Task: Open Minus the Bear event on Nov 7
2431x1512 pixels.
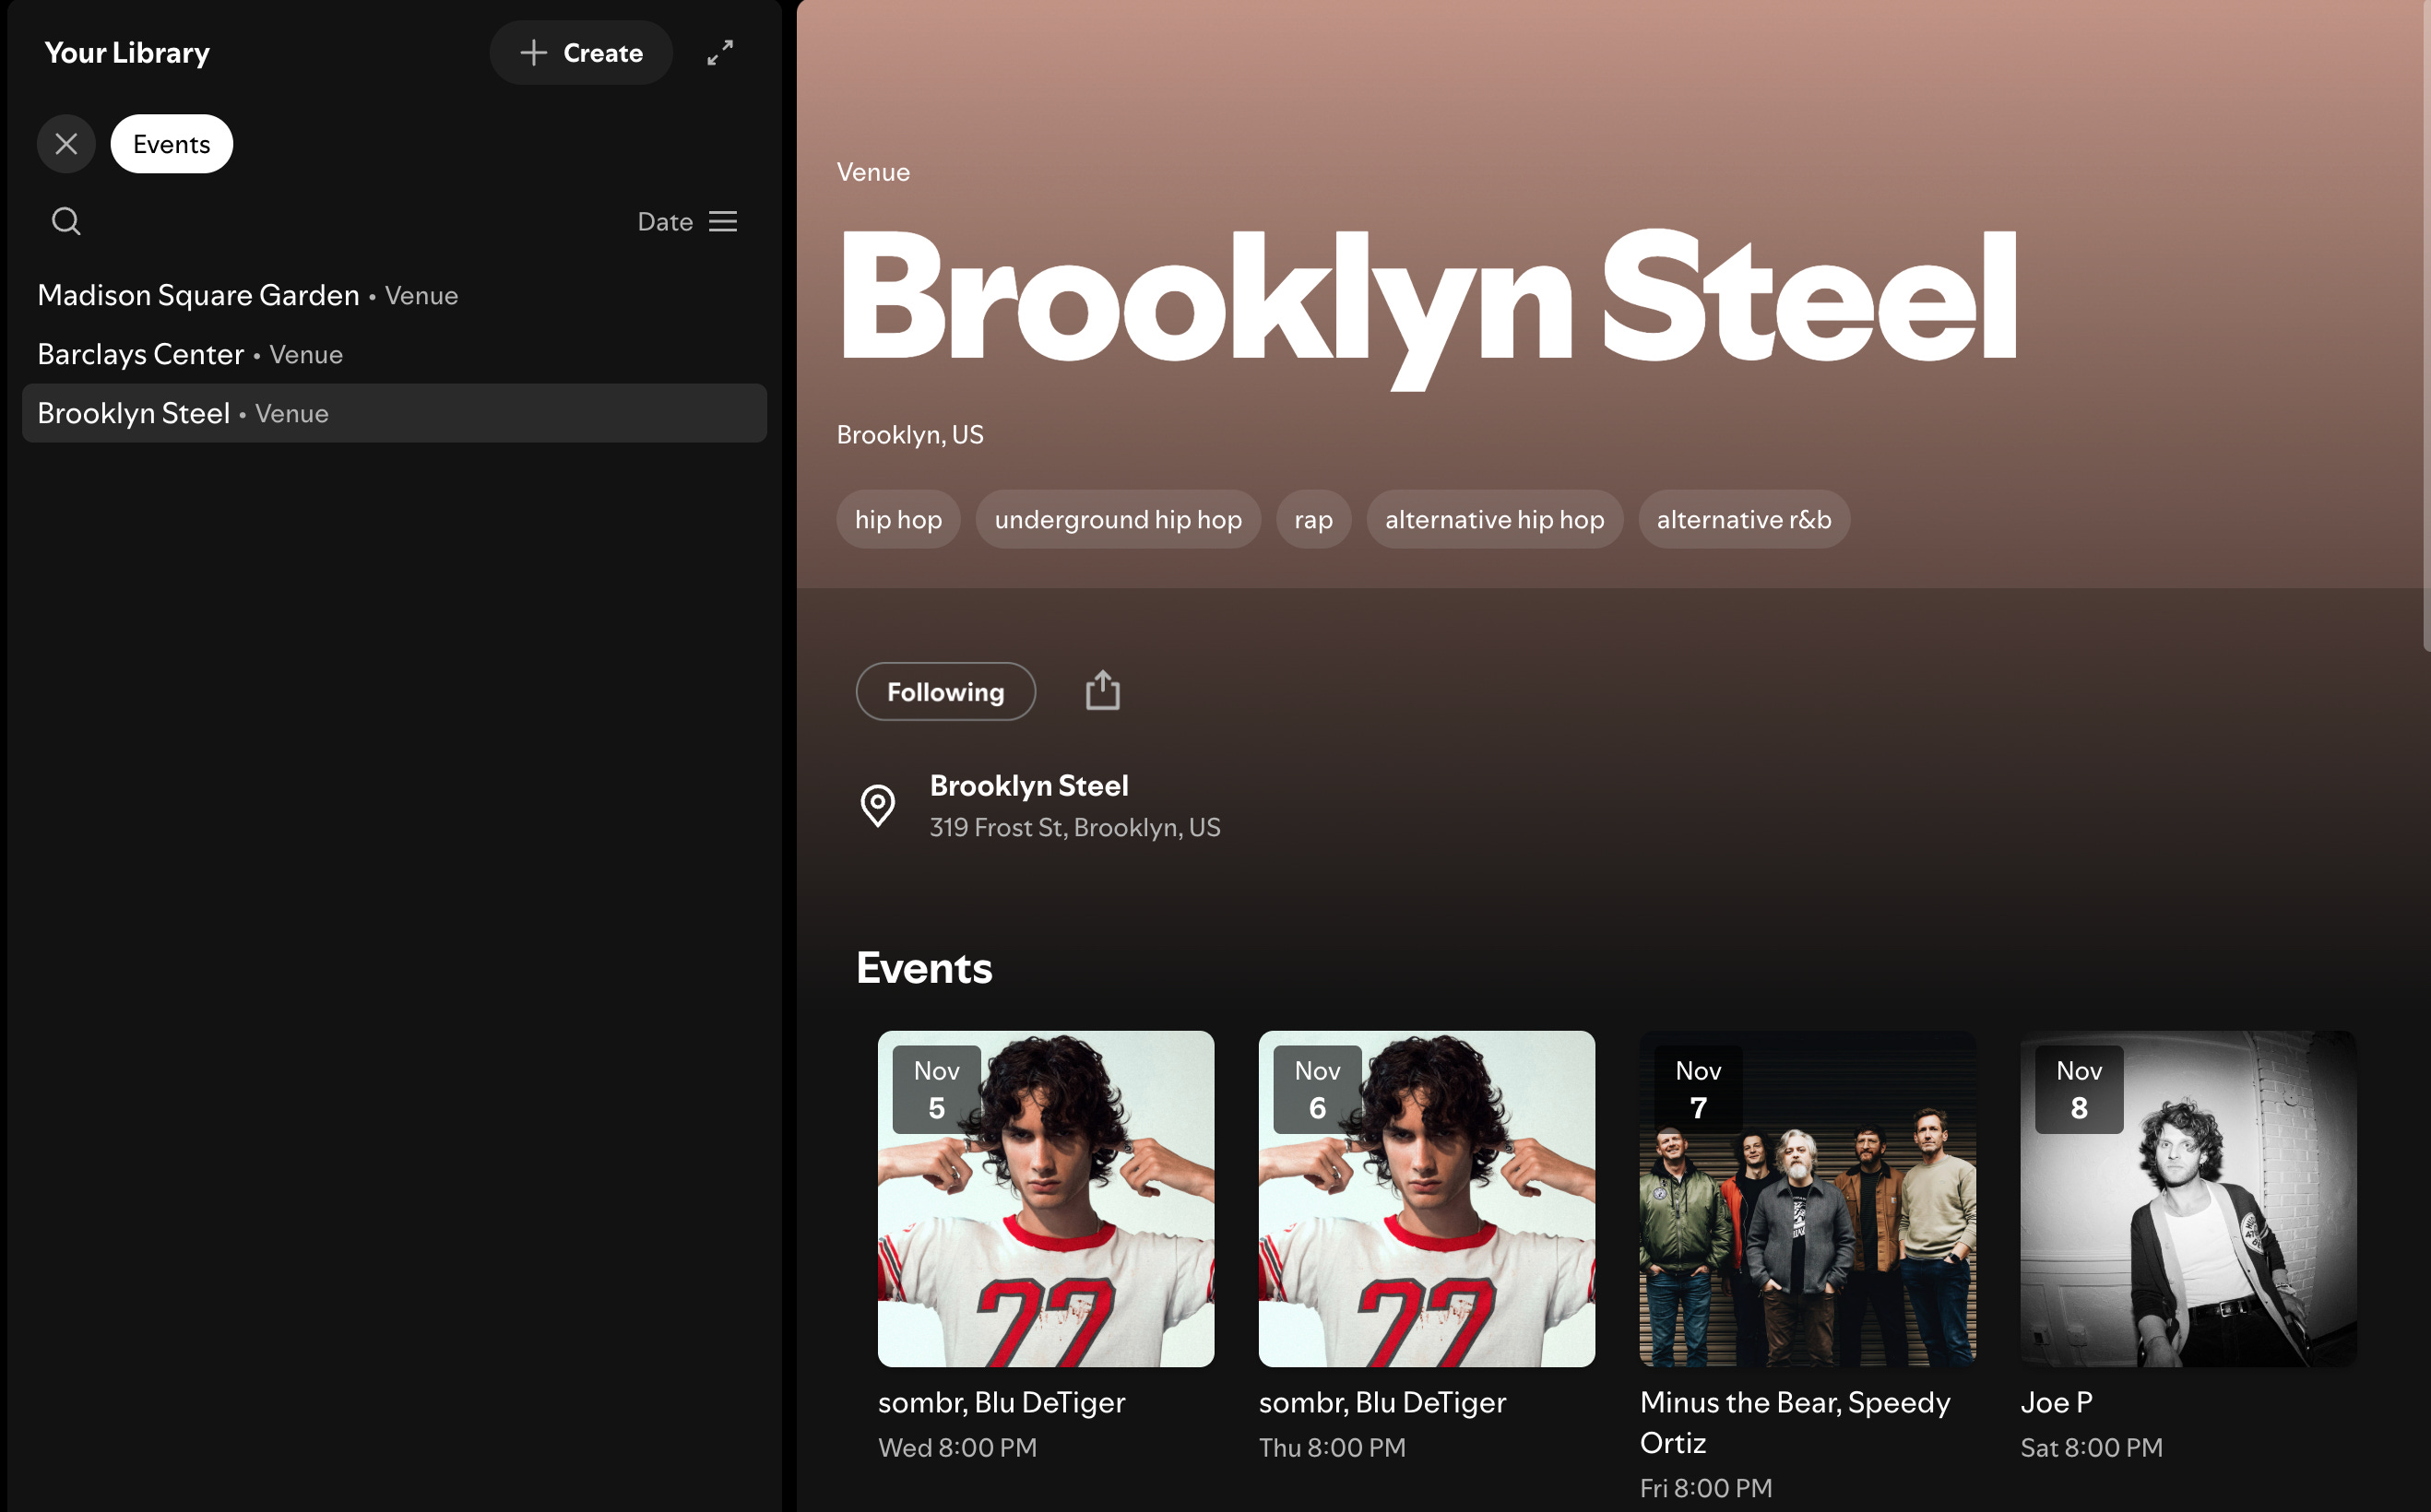Action: pos(1806,1199)
